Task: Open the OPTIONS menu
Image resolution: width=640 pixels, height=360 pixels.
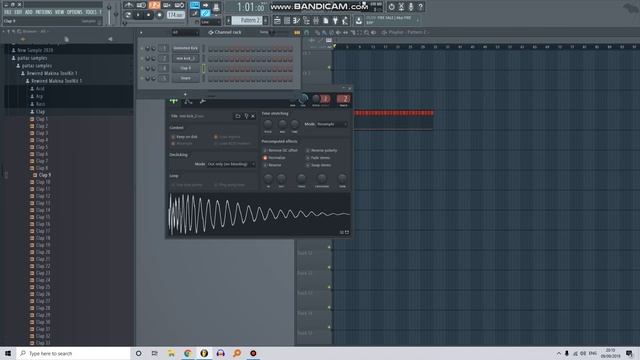Action: click(75, 12)
